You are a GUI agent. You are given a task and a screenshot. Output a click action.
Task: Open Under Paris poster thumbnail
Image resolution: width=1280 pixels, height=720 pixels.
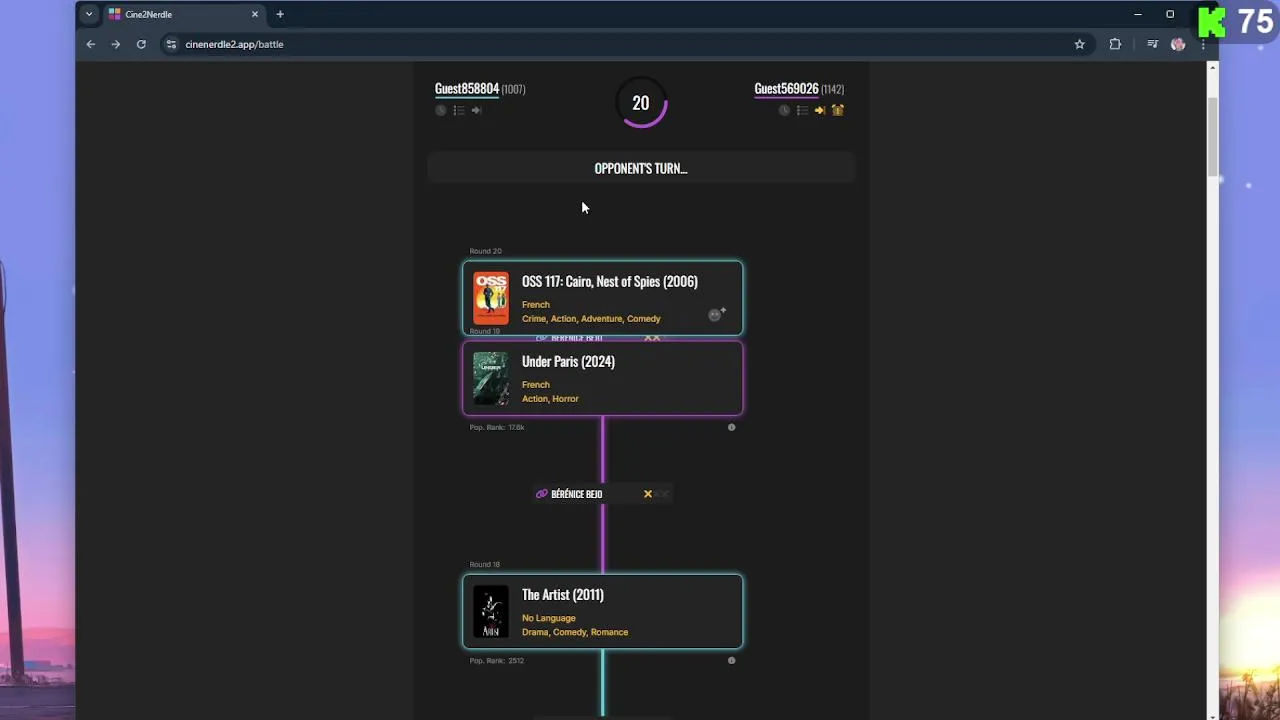pyautogui.click(x=491, y=378)
